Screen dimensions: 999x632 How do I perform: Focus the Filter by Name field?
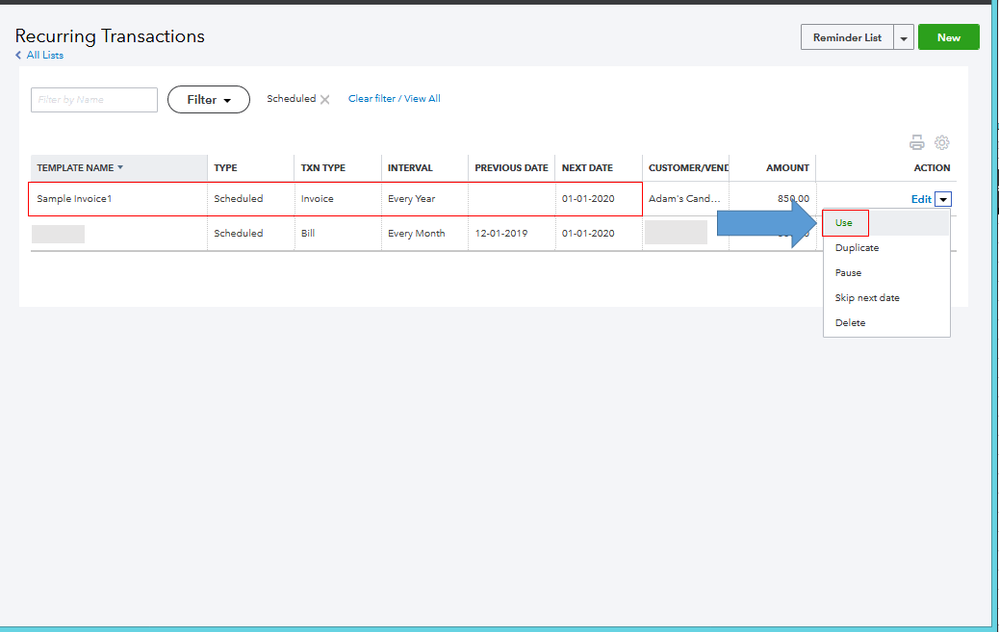pos(94,99)
